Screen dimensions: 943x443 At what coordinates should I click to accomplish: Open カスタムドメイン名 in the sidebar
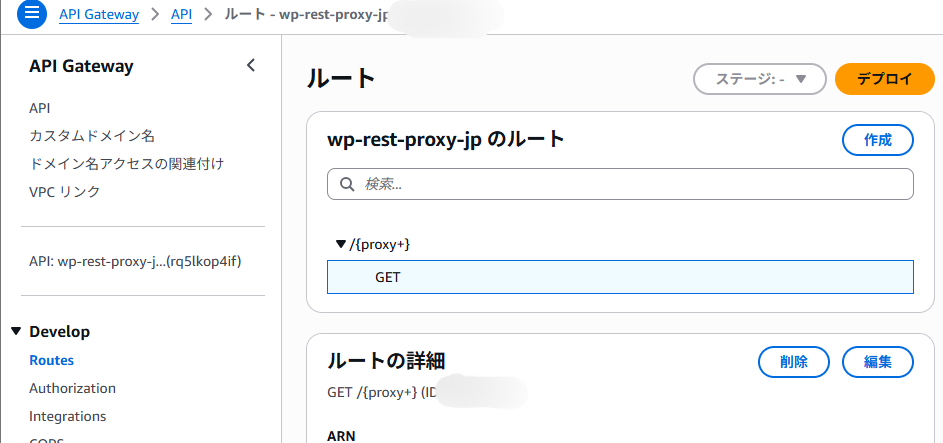point(91,136)
